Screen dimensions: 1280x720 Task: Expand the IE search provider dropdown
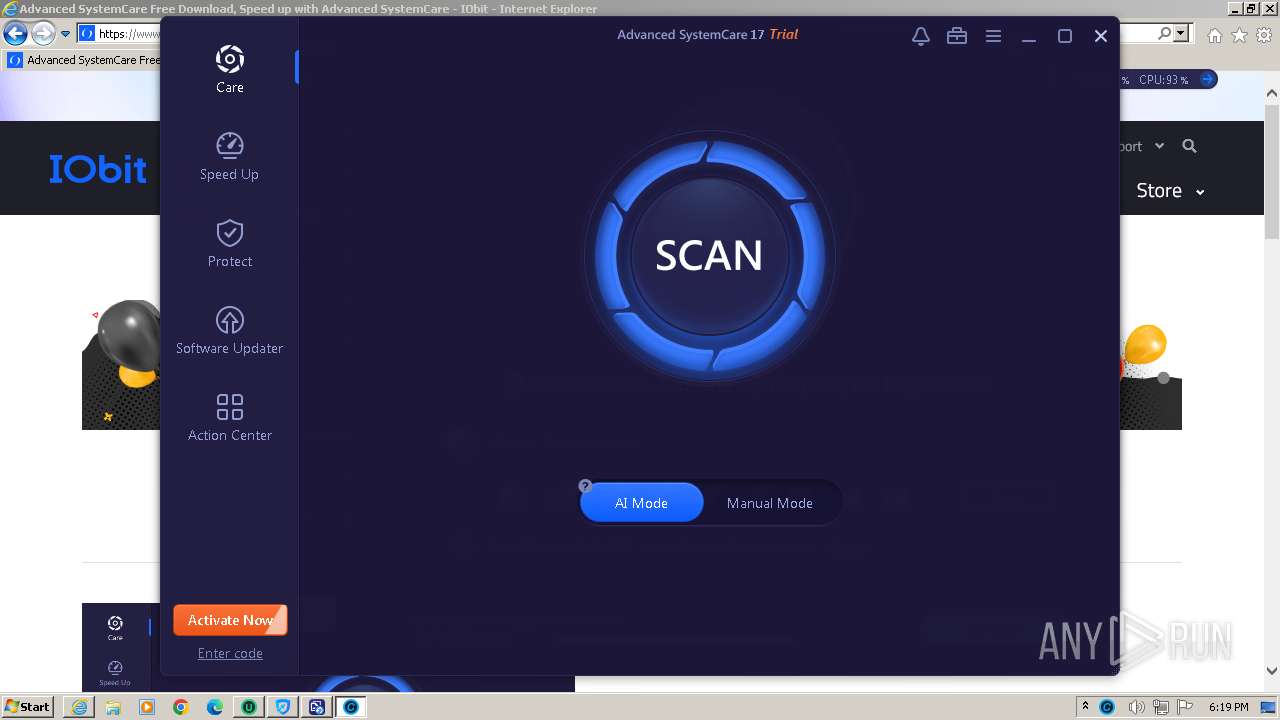pyautogui.click(x=1182, y=34)
